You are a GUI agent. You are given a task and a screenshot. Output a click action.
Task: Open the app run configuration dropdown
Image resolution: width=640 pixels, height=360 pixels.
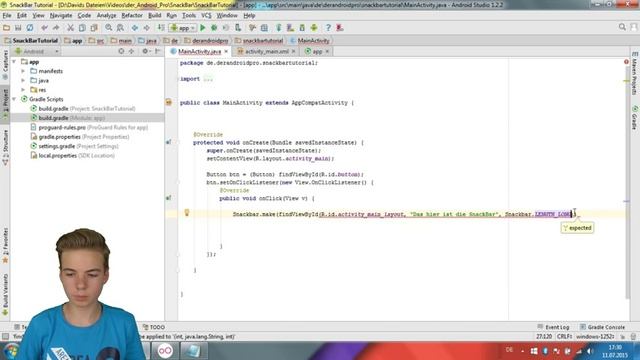183,28
